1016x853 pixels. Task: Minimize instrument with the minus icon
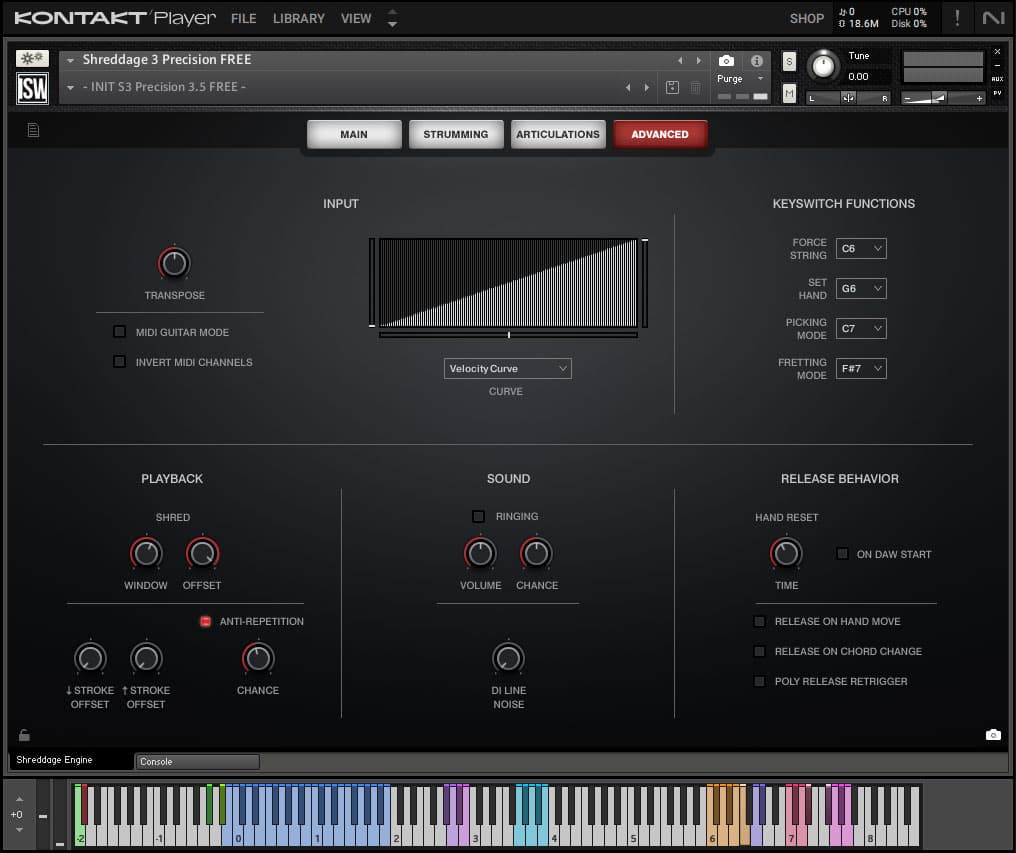997,65
